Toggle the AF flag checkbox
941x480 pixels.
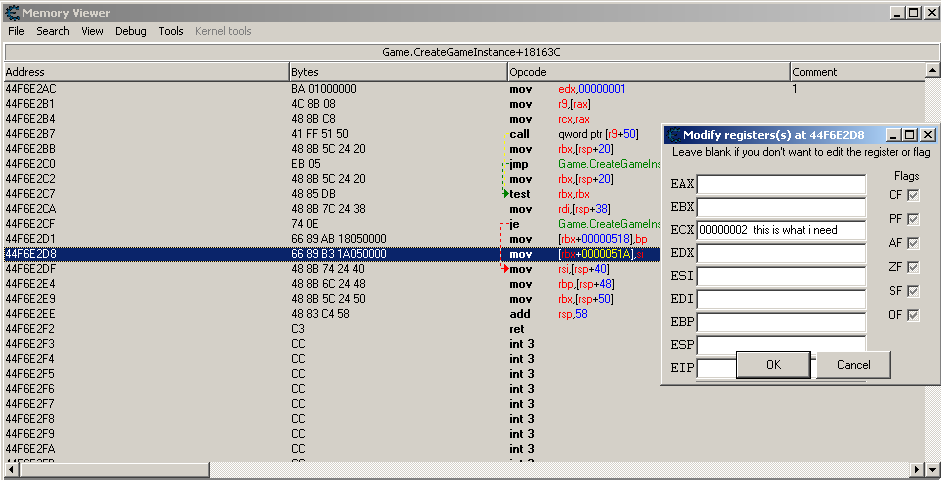pyautogui.click(x=913, y=243)
